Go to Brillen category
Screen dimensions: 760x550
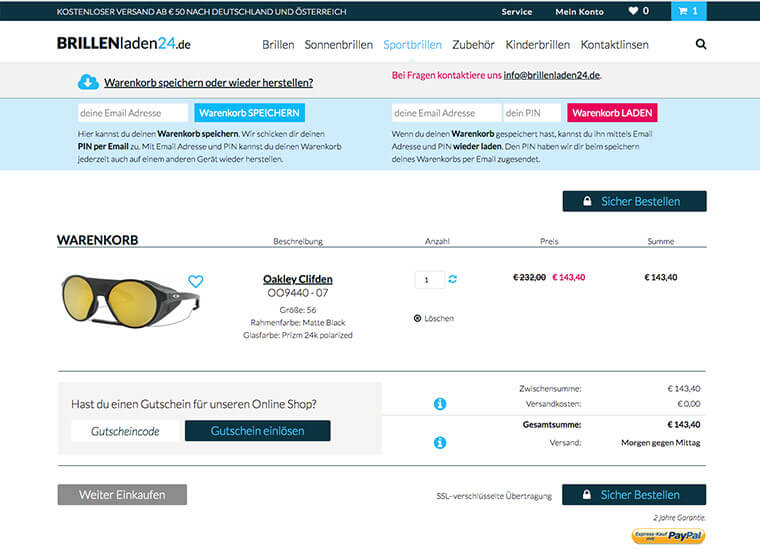[278, 45]
